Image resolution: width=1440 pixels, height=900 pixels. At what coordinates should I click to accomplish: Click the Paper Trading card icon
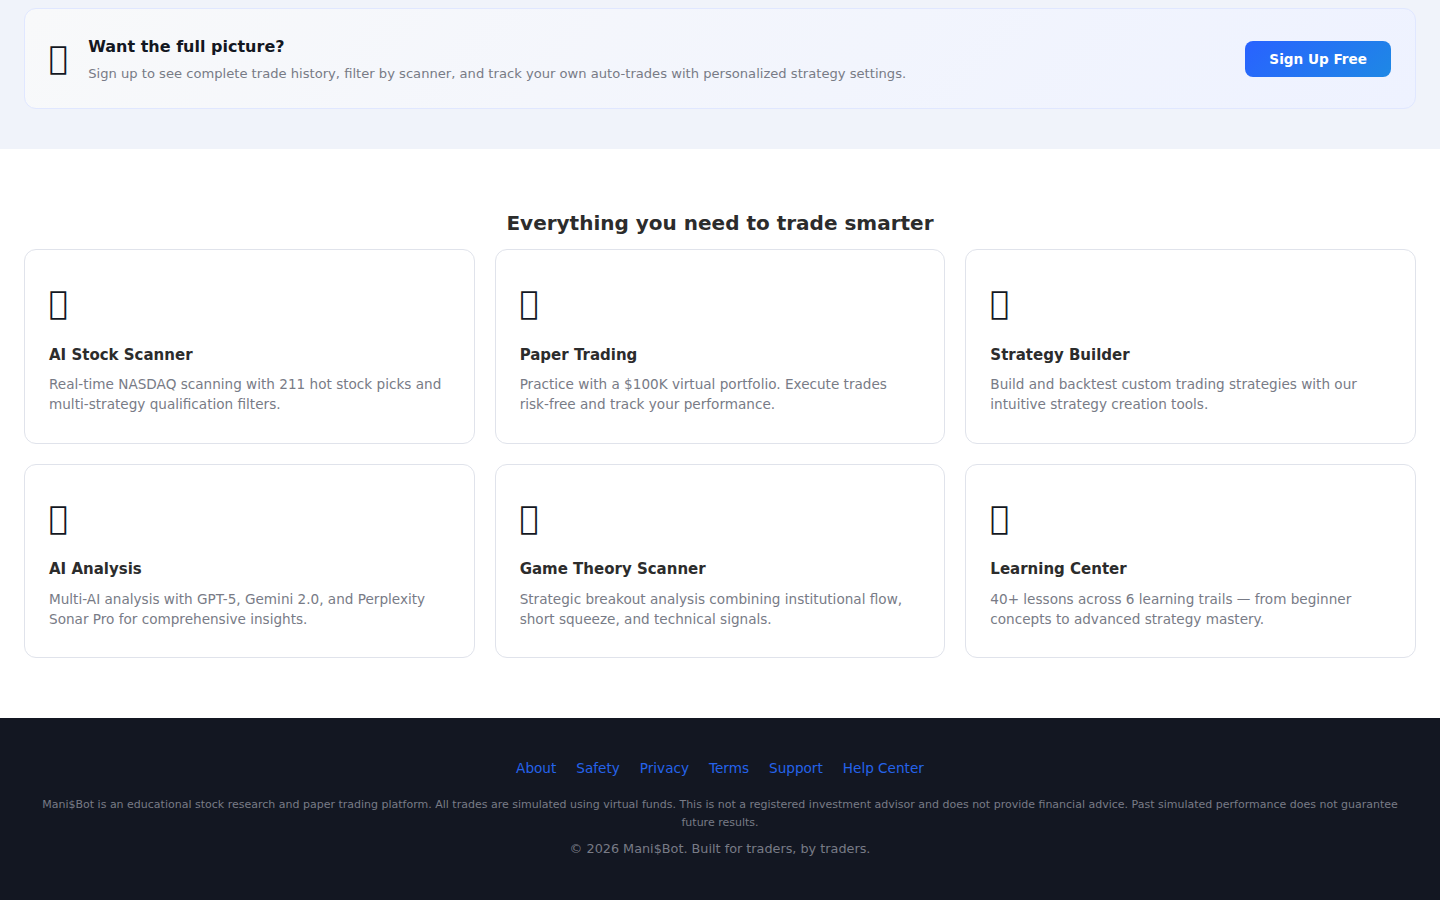529,305
